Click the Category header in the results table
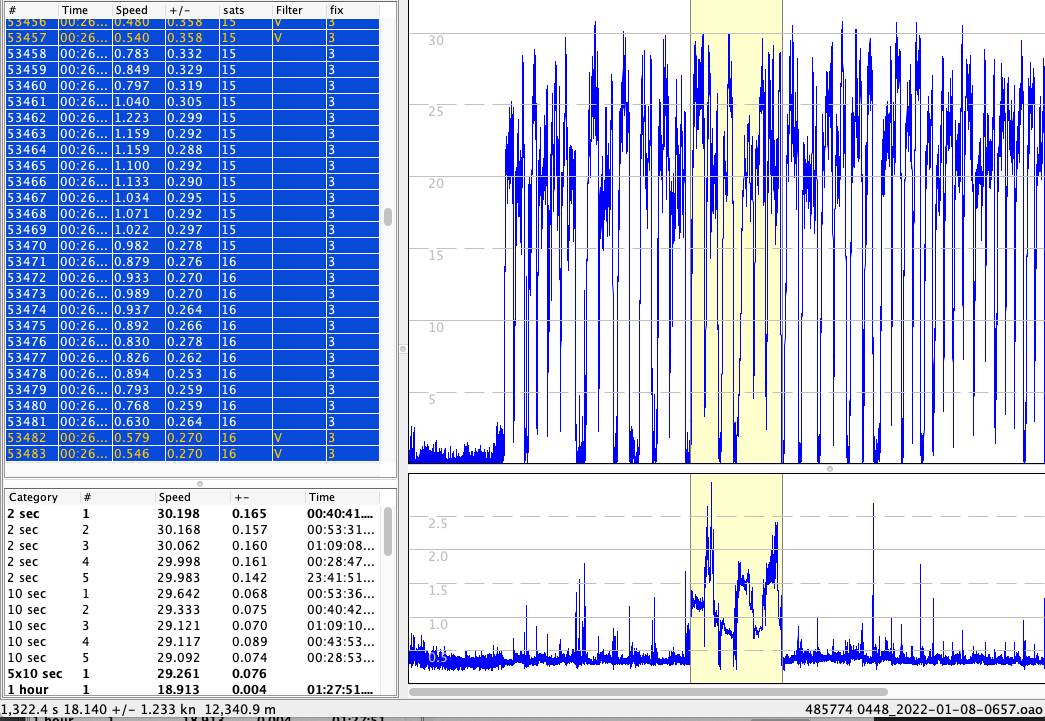Screen dimensions: 1045x721 coord(33,497)
